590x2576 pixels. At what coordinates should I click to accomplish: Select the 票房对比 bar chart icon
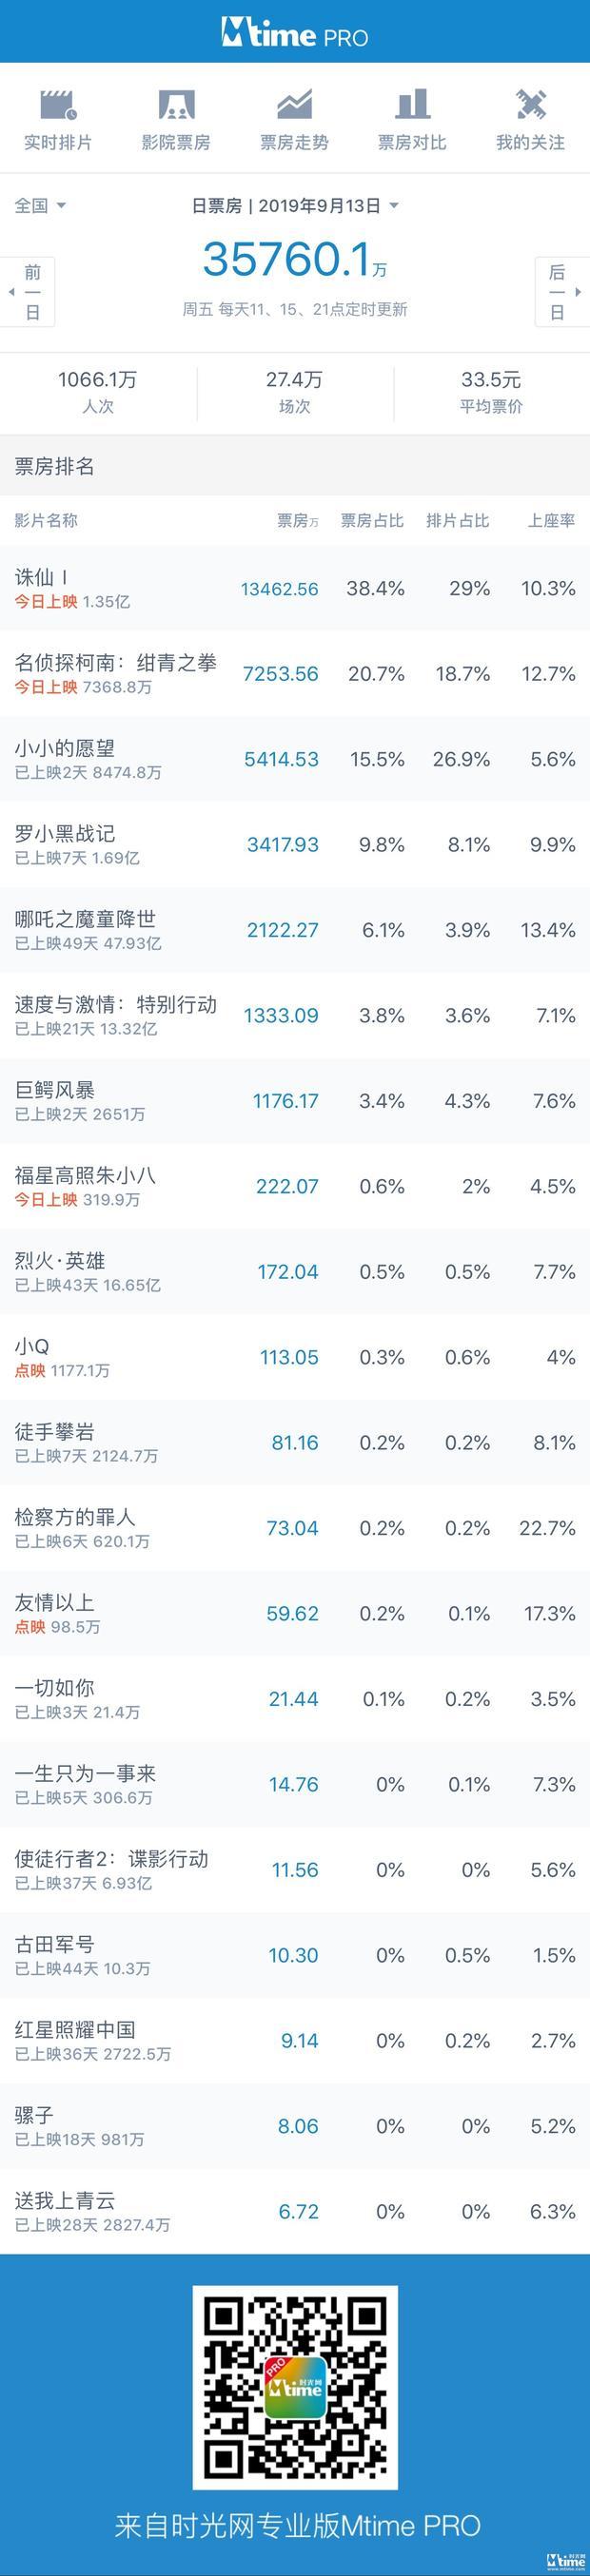[x=412, y=105]
